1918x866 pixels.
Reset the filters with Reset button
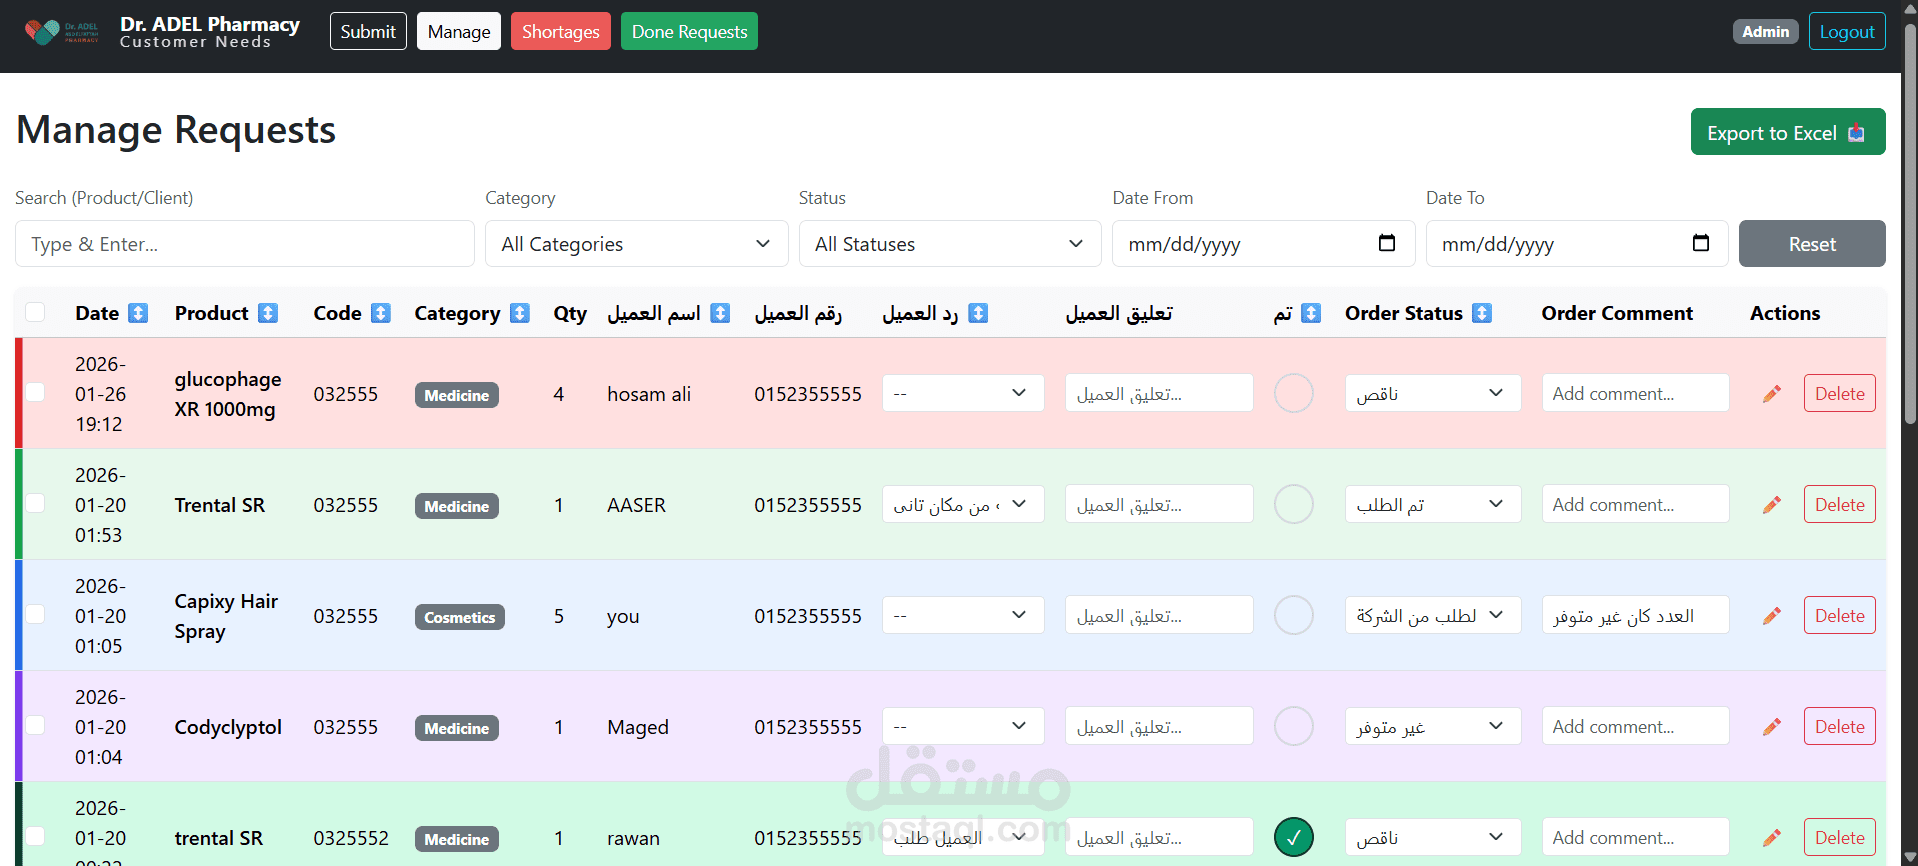pyautogui.click(x=1812, y=244)
